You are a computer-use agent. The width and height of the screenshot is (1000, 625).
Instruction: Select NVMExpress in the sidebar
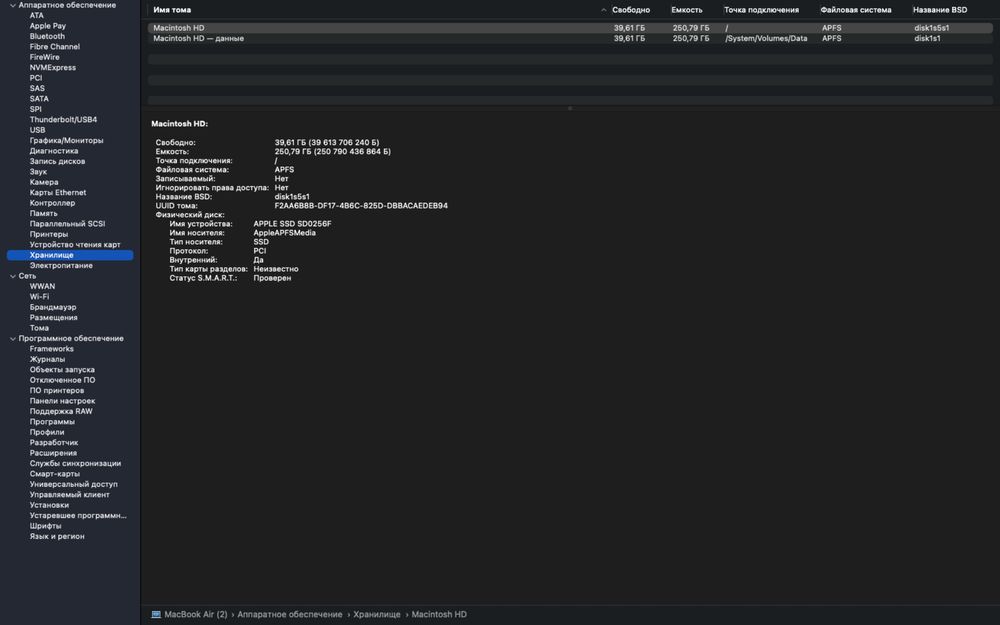pyautogui.click(x=52, y=68)
